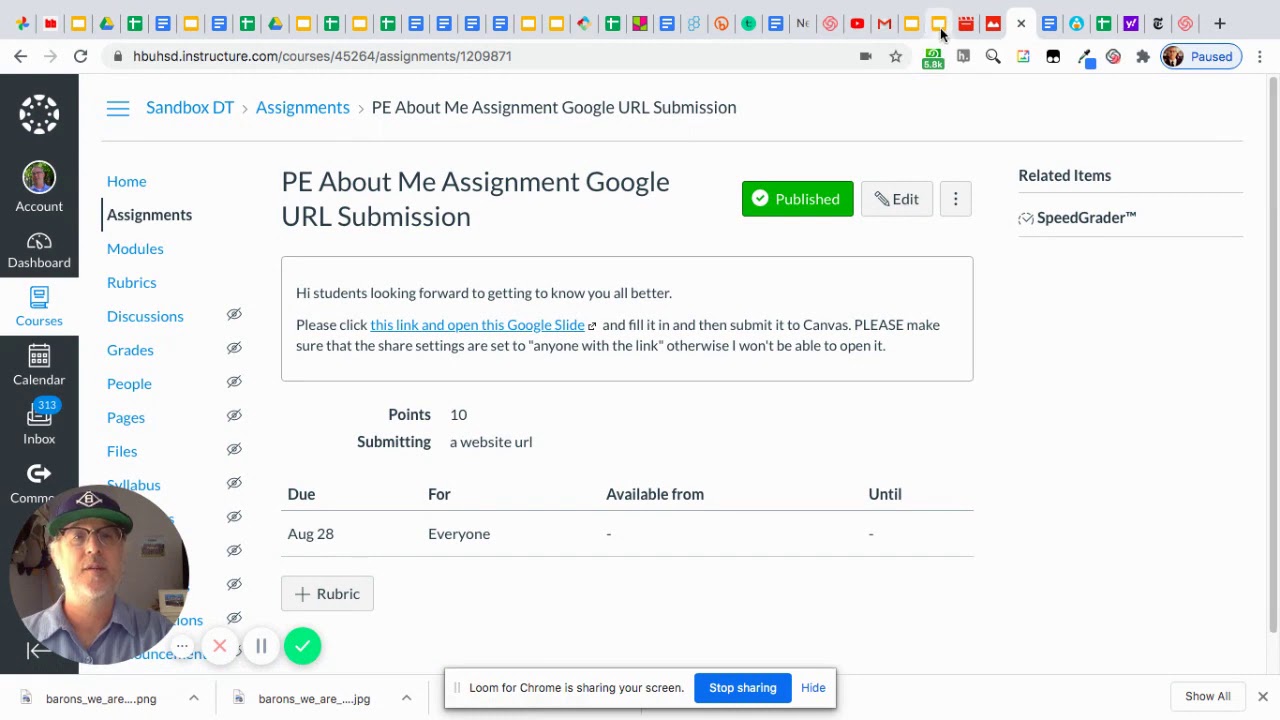1280x720 pixels.
Task: Click the Paused profile button
Action: (1201, 57)
